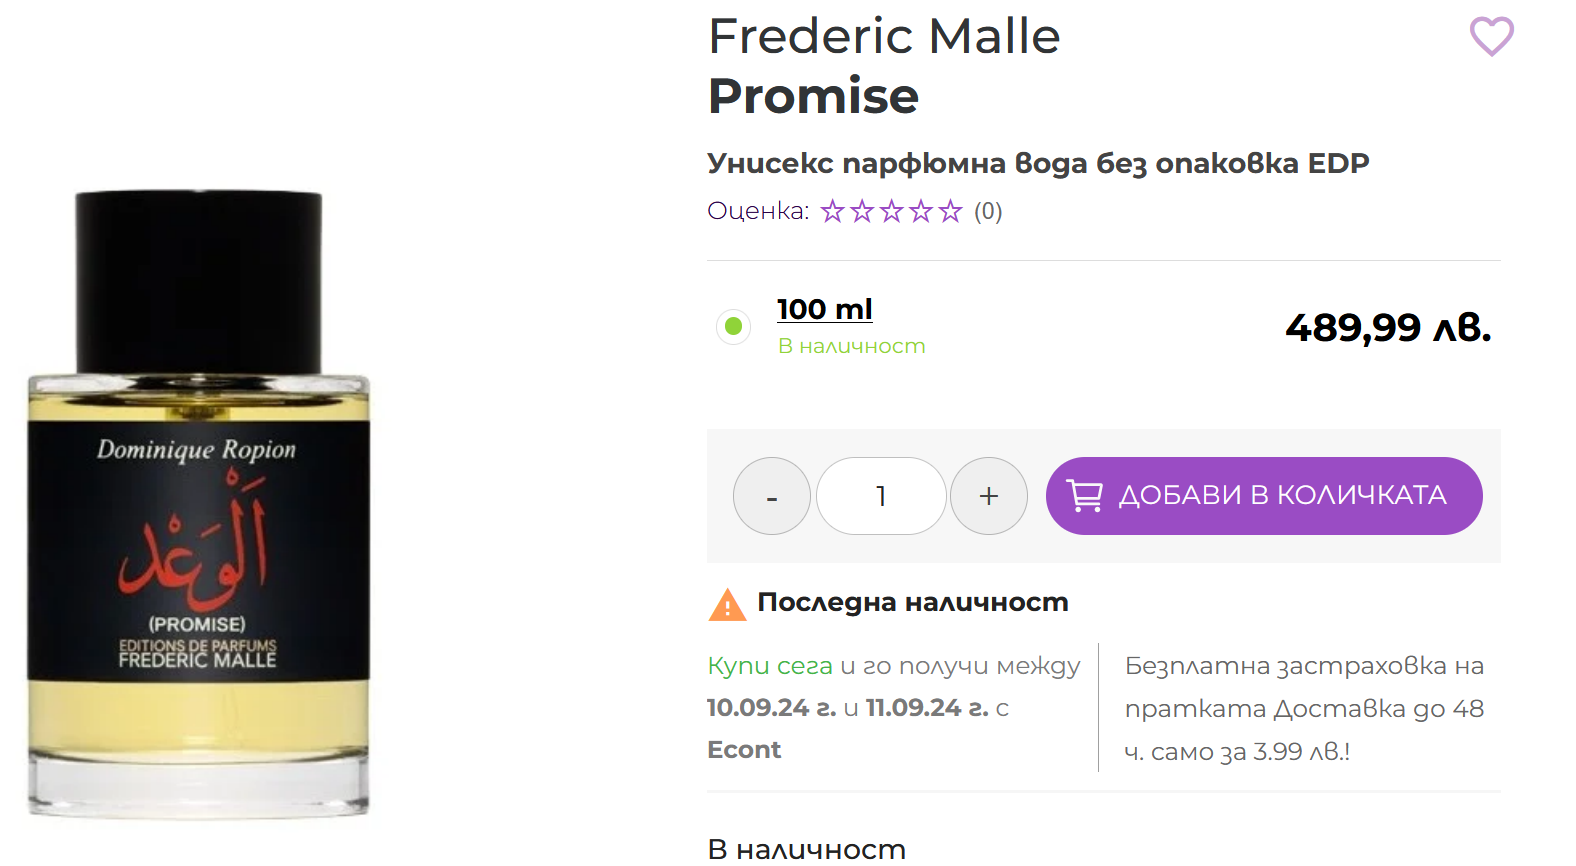Click the 489,99 лв. price
The height and width of the screenshot is (866, 1576).
[x=1387, y=327]
